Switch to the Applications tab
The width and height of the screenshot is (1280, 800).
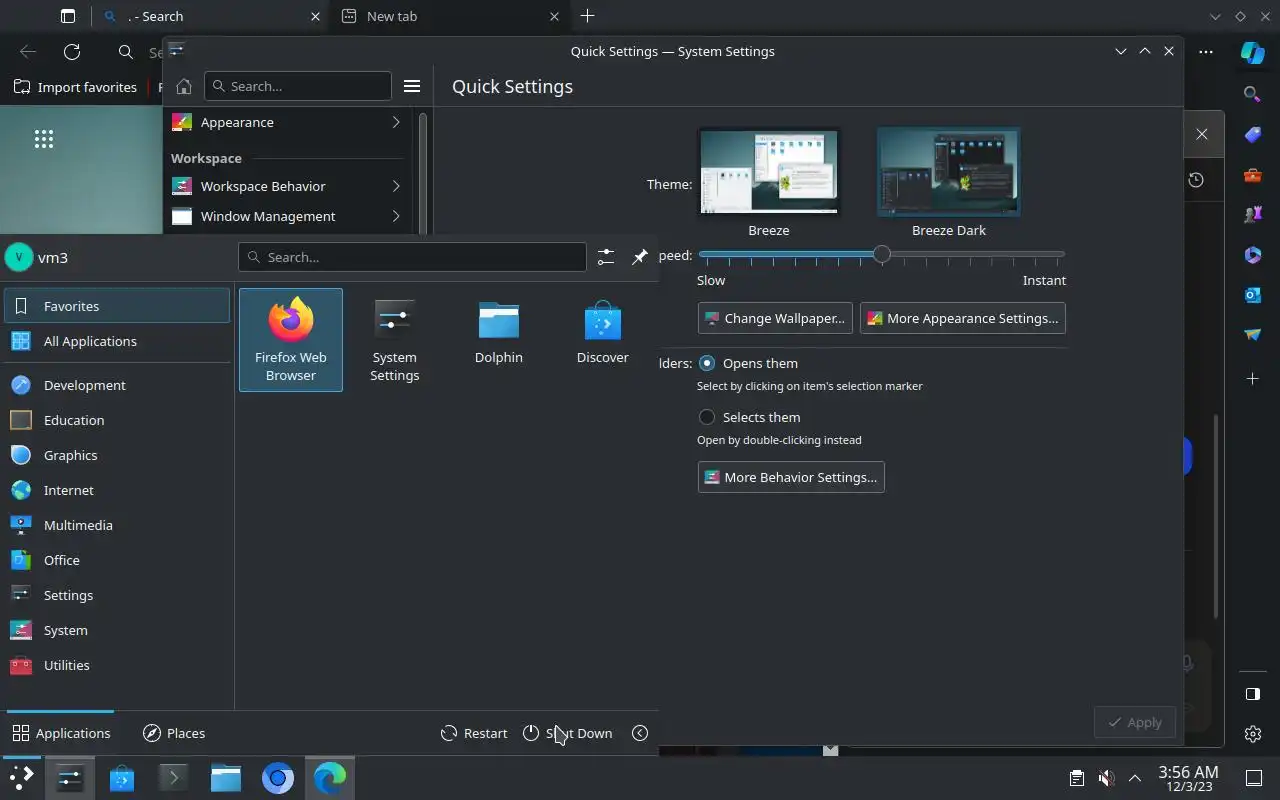point(61,733)
